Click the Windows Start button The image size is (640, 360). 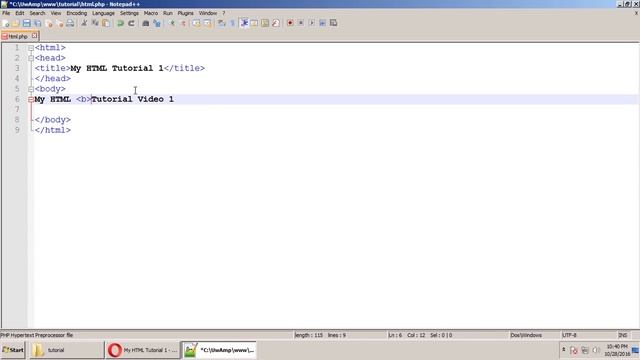click(x=13, y=350)
